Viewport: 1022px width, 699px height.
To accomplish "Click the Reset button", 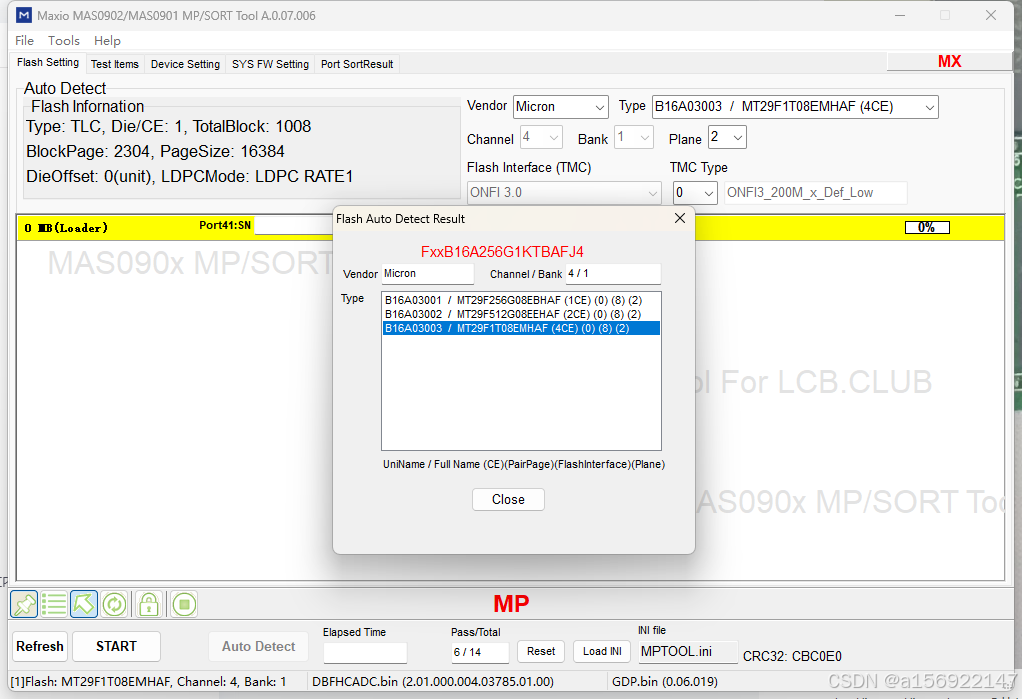I will pos(541,651).
